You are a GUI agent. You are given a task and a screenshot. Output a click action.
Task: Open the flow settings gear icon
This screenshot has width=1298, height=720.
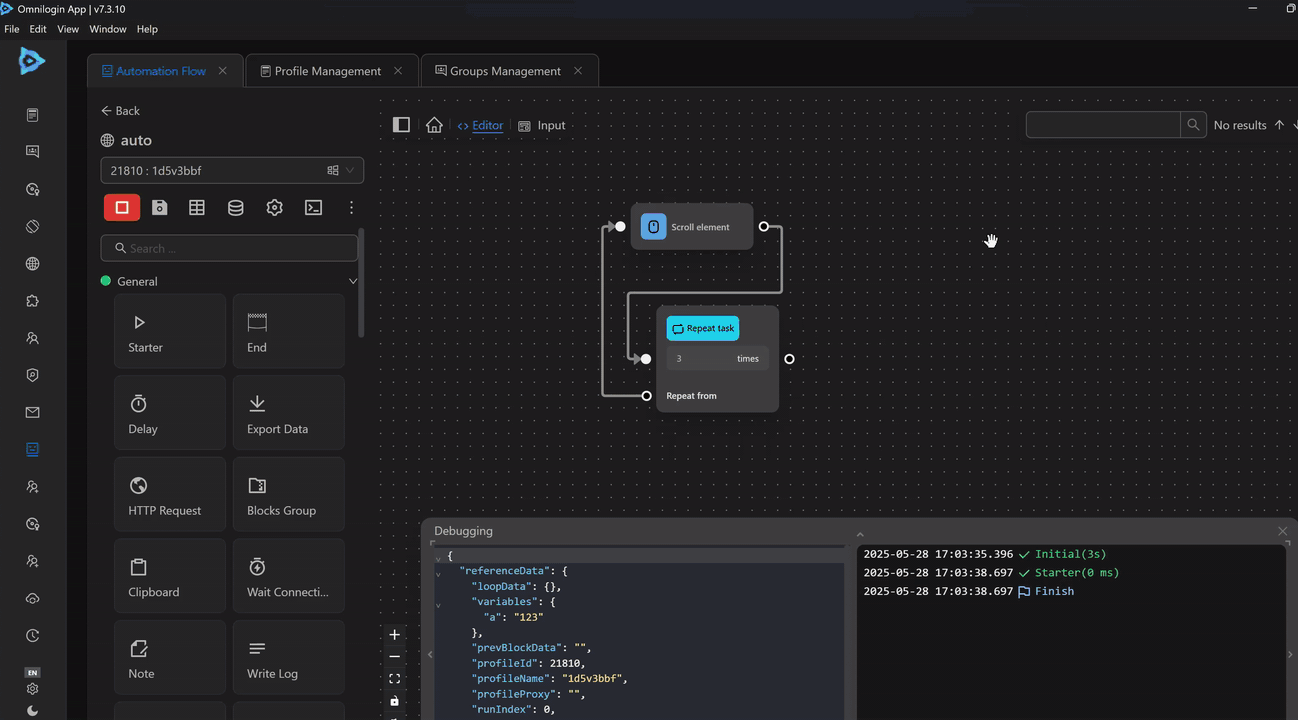pos(274,207)
